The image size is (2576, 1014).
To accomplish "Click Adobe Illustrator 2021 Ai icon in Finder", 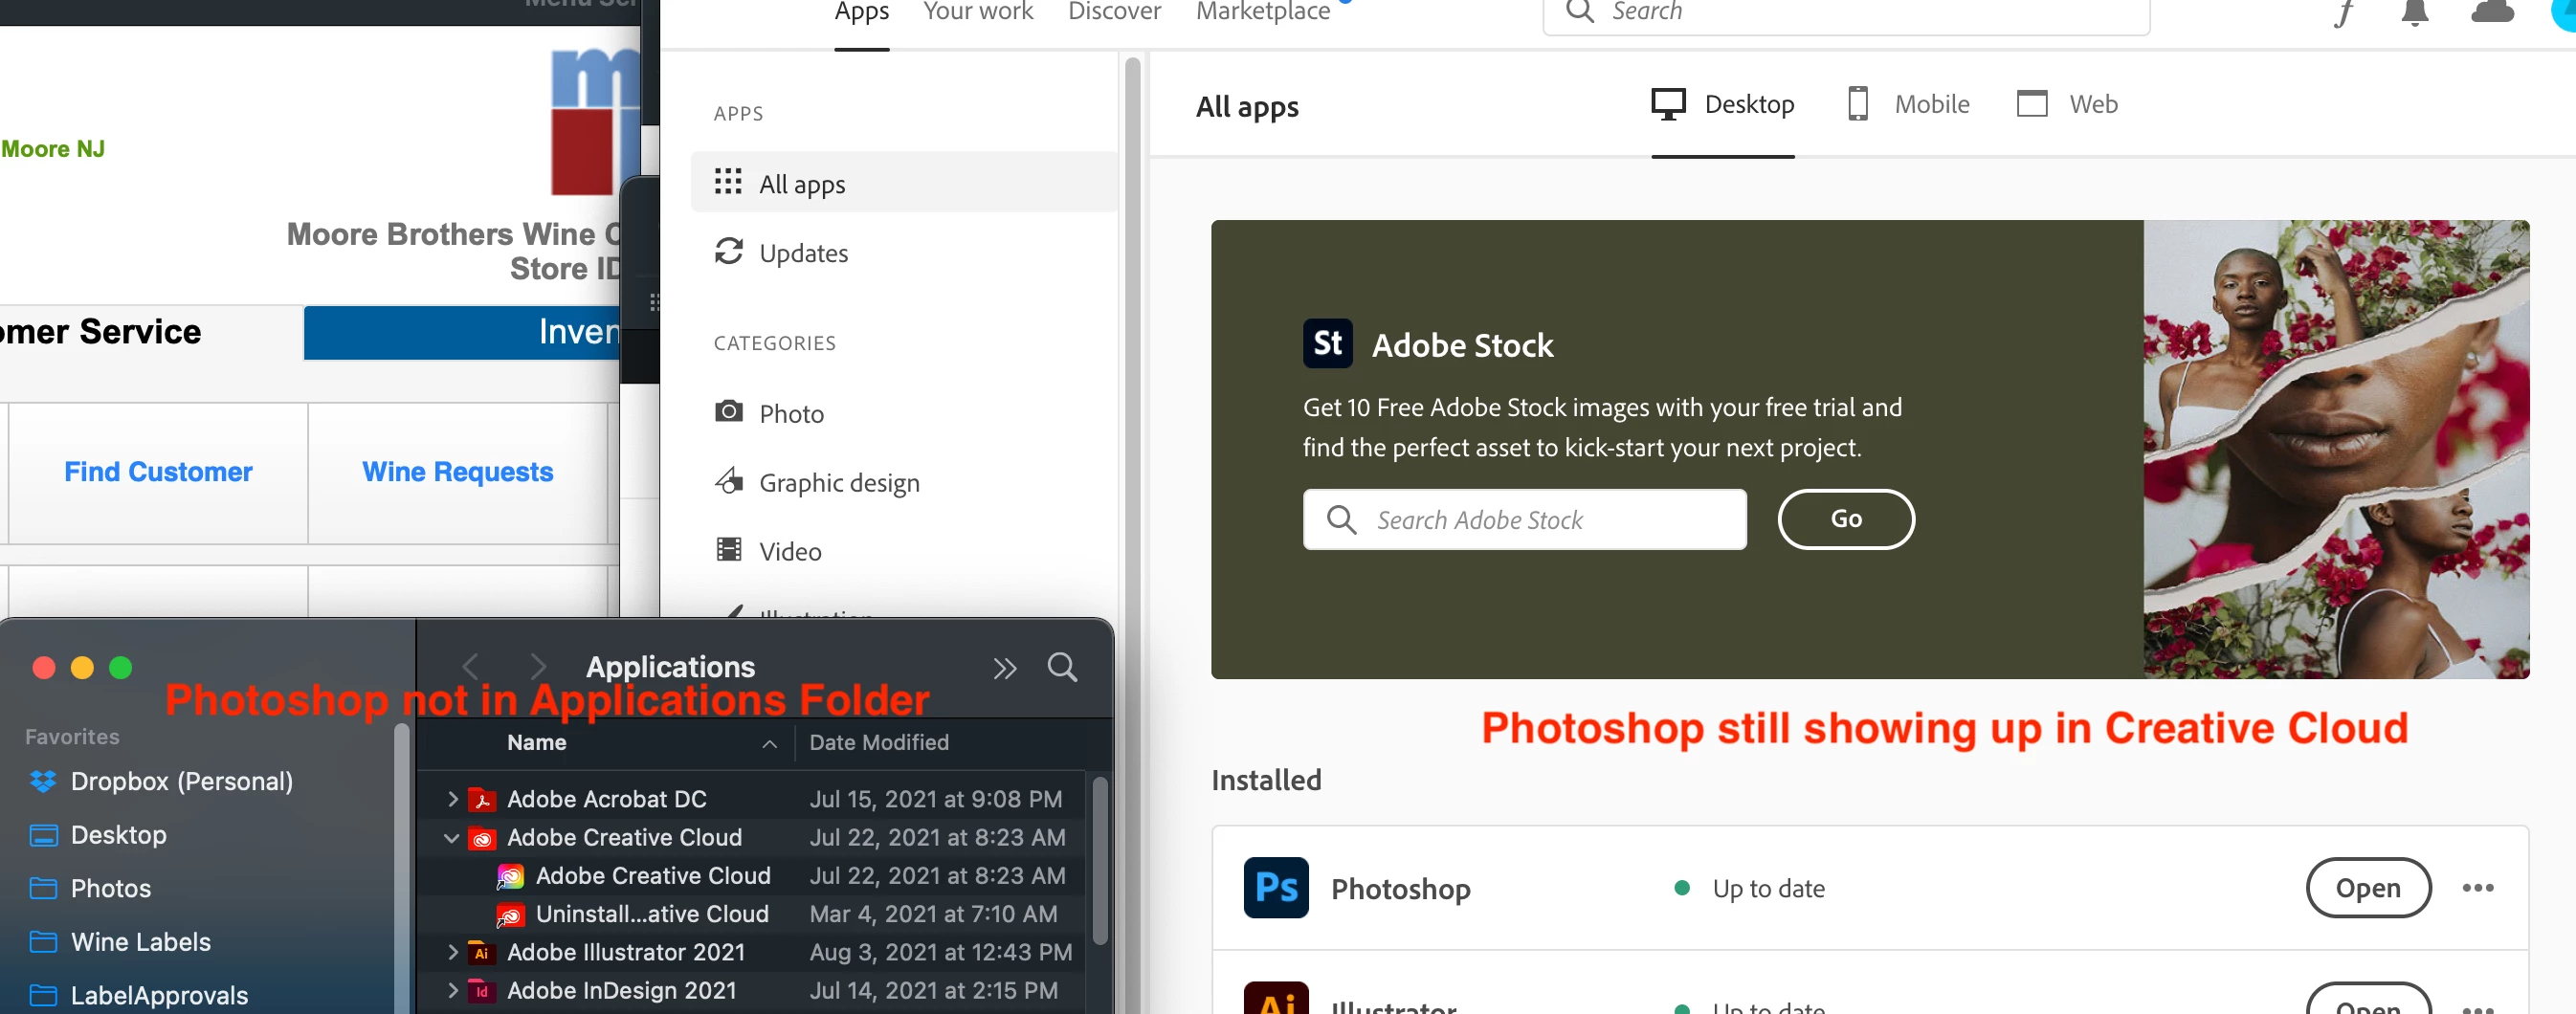I will pyautogui.click(x=482, y=952).
